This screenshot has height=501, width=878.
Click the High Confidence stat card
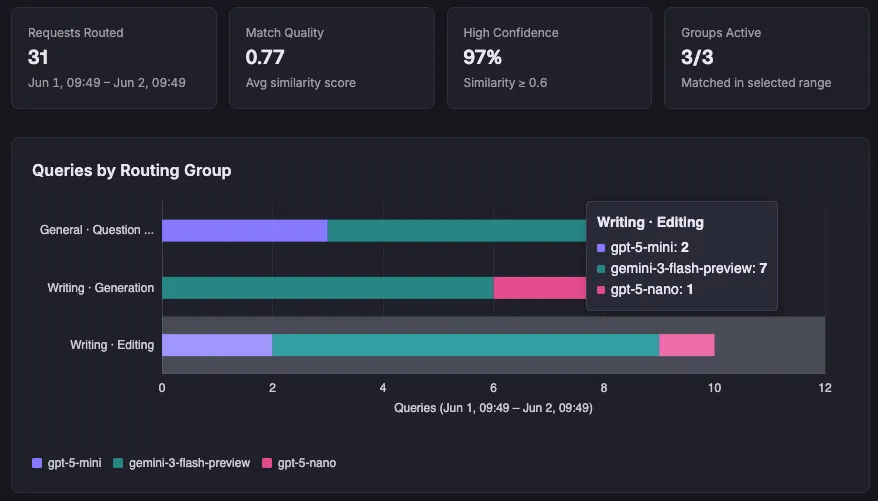549,58
